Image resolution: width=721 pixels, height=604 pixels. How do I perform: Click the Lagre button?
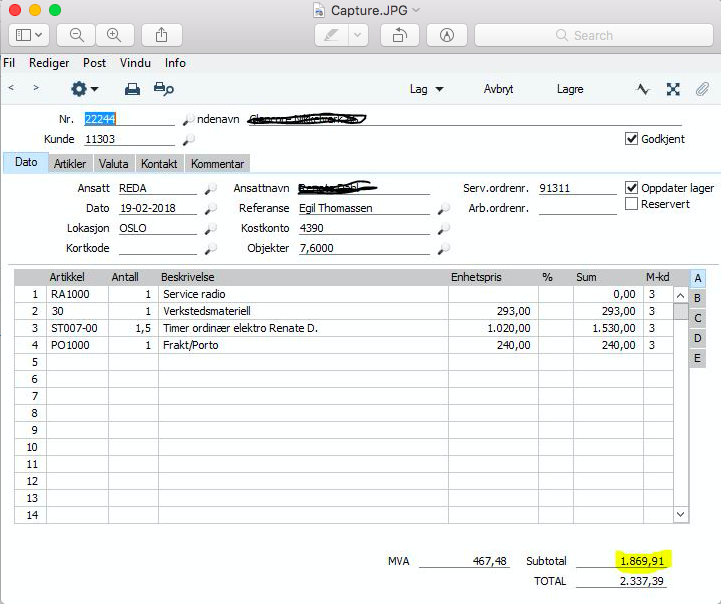pos(570,89)
